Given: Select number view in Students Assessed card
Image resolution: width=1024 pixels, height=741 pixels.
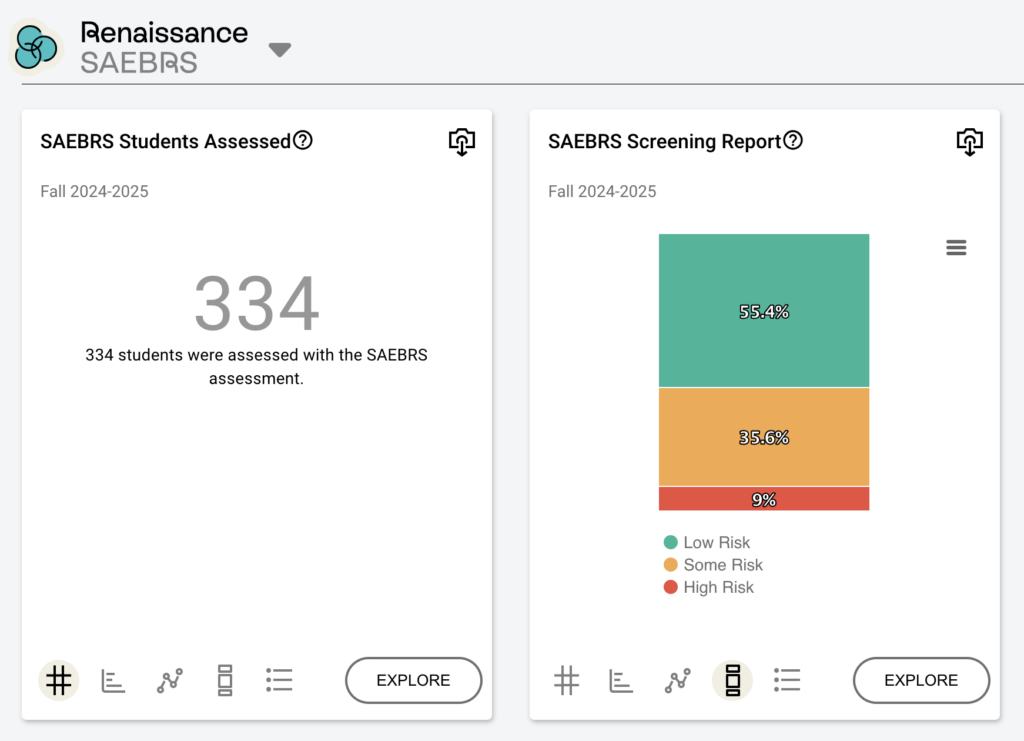Looking at the screenshot, I should click(59, 680).
